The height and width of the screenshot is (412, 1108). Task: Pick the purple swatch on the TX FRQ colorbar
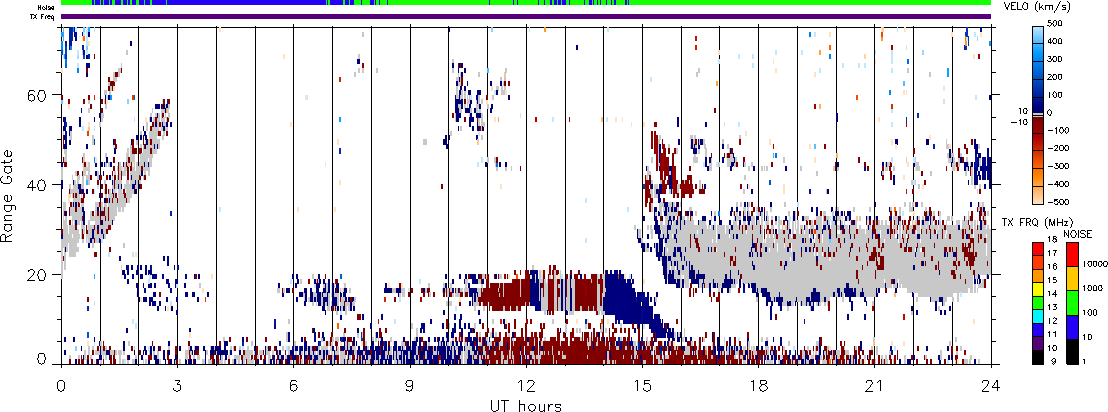point(1038,344)
